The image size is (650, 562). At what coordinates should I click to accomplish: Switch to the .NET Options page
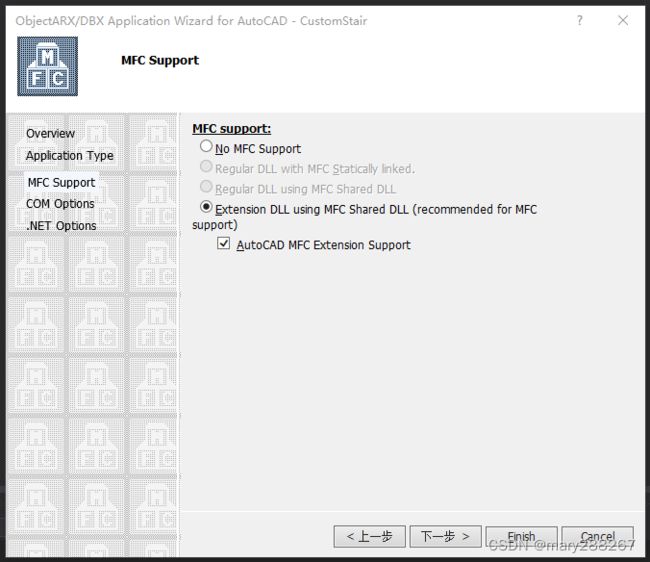click(x=61, y=226)
